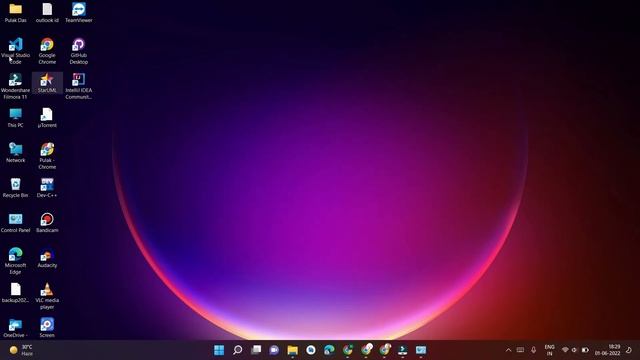The width and height of the screenshot is (640, 360).
Task: Select the Control Panel desktop icon
Action: coord(16,223)
